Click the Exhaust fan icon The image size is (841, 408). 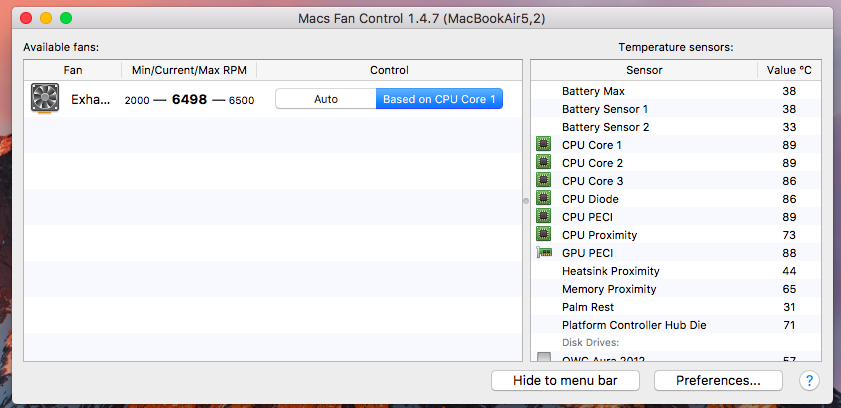tap(45, 99)
